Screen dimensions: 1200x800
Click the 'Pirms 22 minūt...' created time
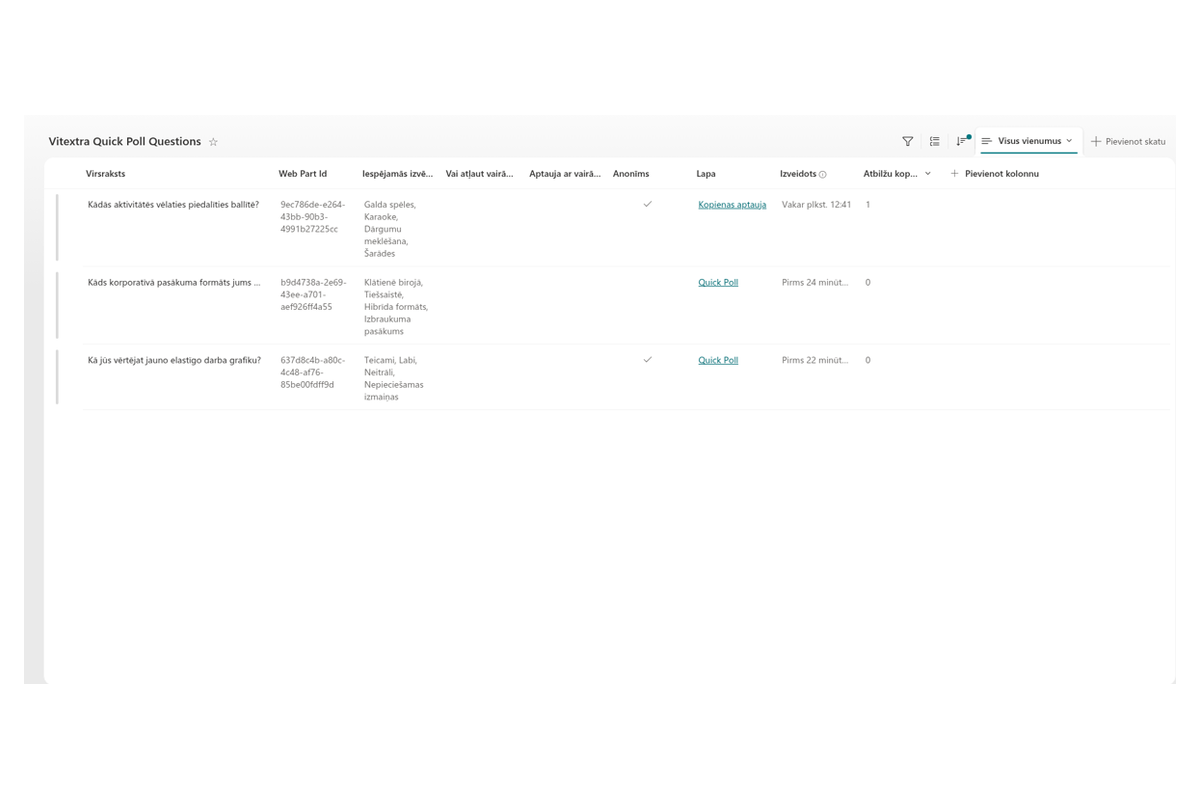point(815,360)
